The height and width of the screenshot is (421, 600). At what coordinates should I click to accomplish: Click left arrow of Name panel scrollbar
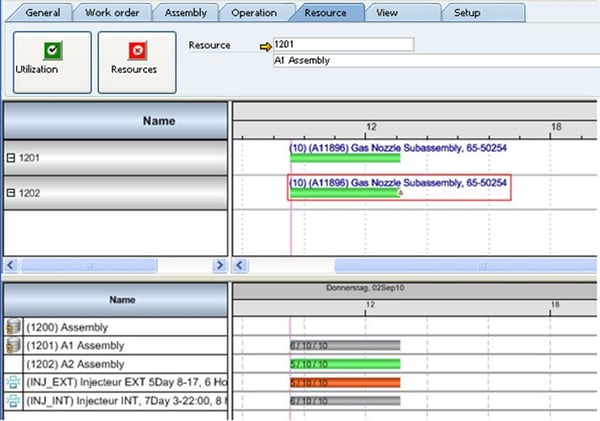pyautogui.click(x=11, y=265)
